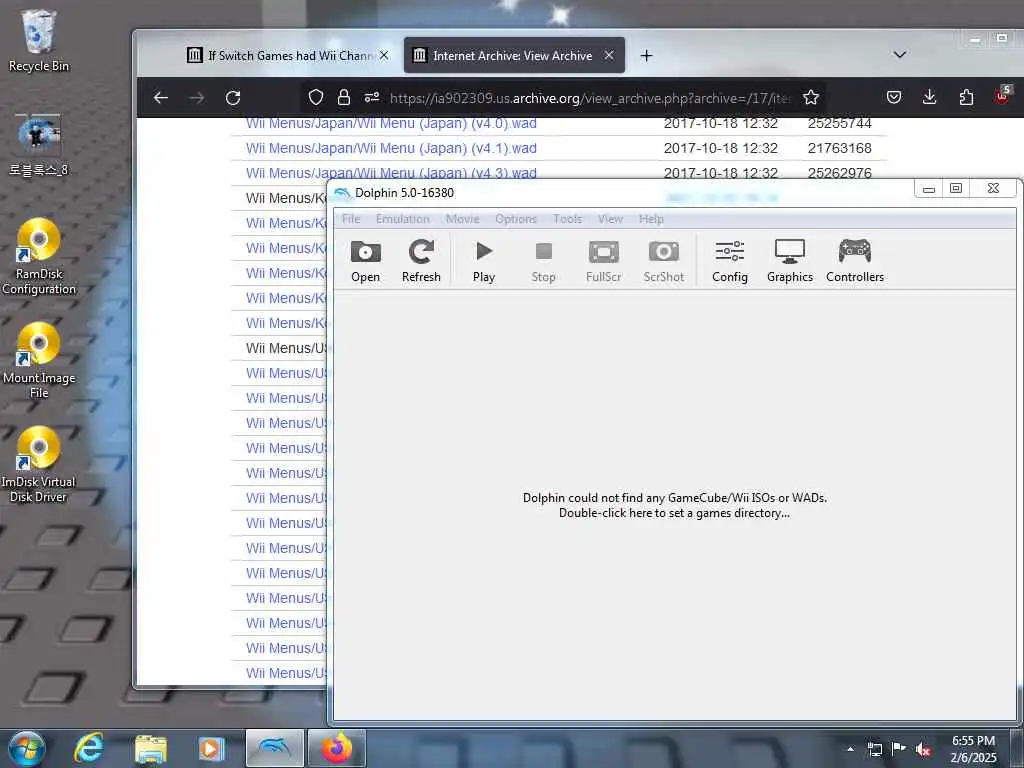Toggle FullScr mode in Dolphin toolbar

click(x=603, y=261)
